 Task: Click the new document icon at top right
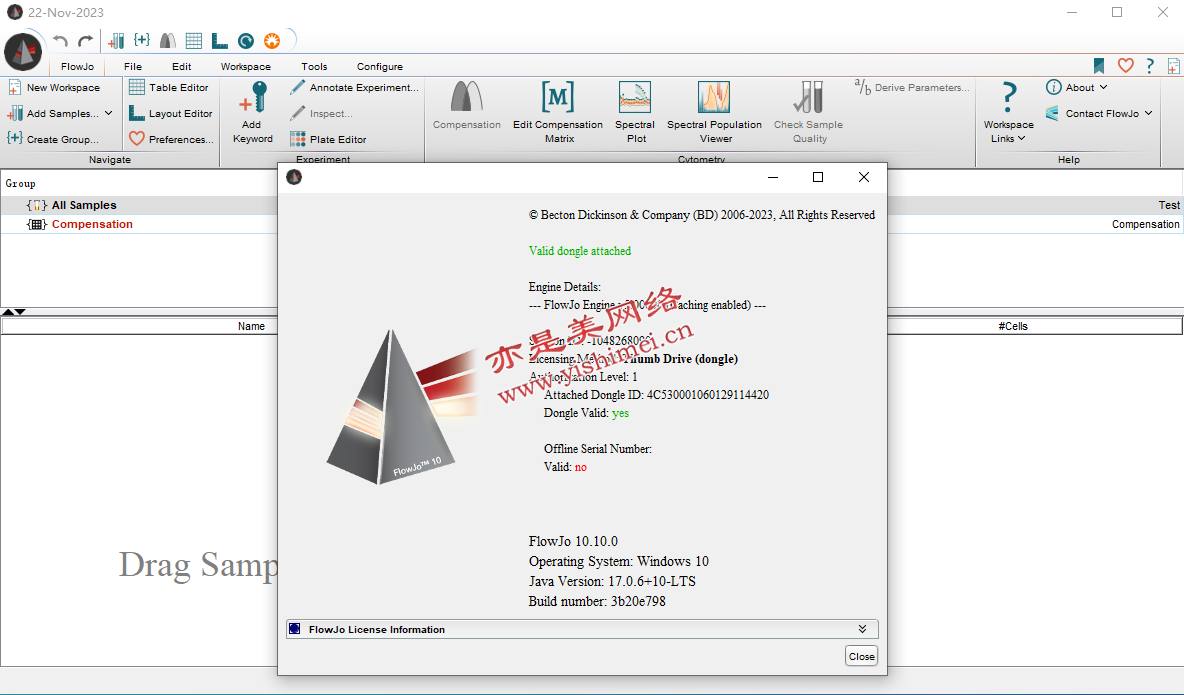click(x=1173, y=66)
